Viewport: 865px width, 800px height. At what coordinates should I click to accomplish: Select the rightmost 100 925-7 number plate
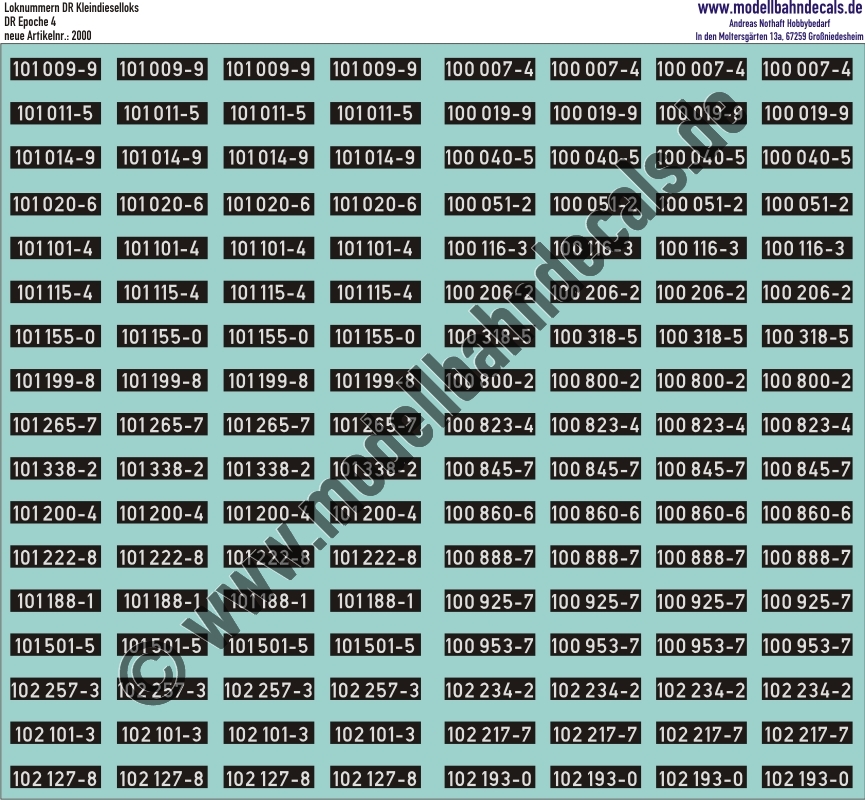(807, 601)
